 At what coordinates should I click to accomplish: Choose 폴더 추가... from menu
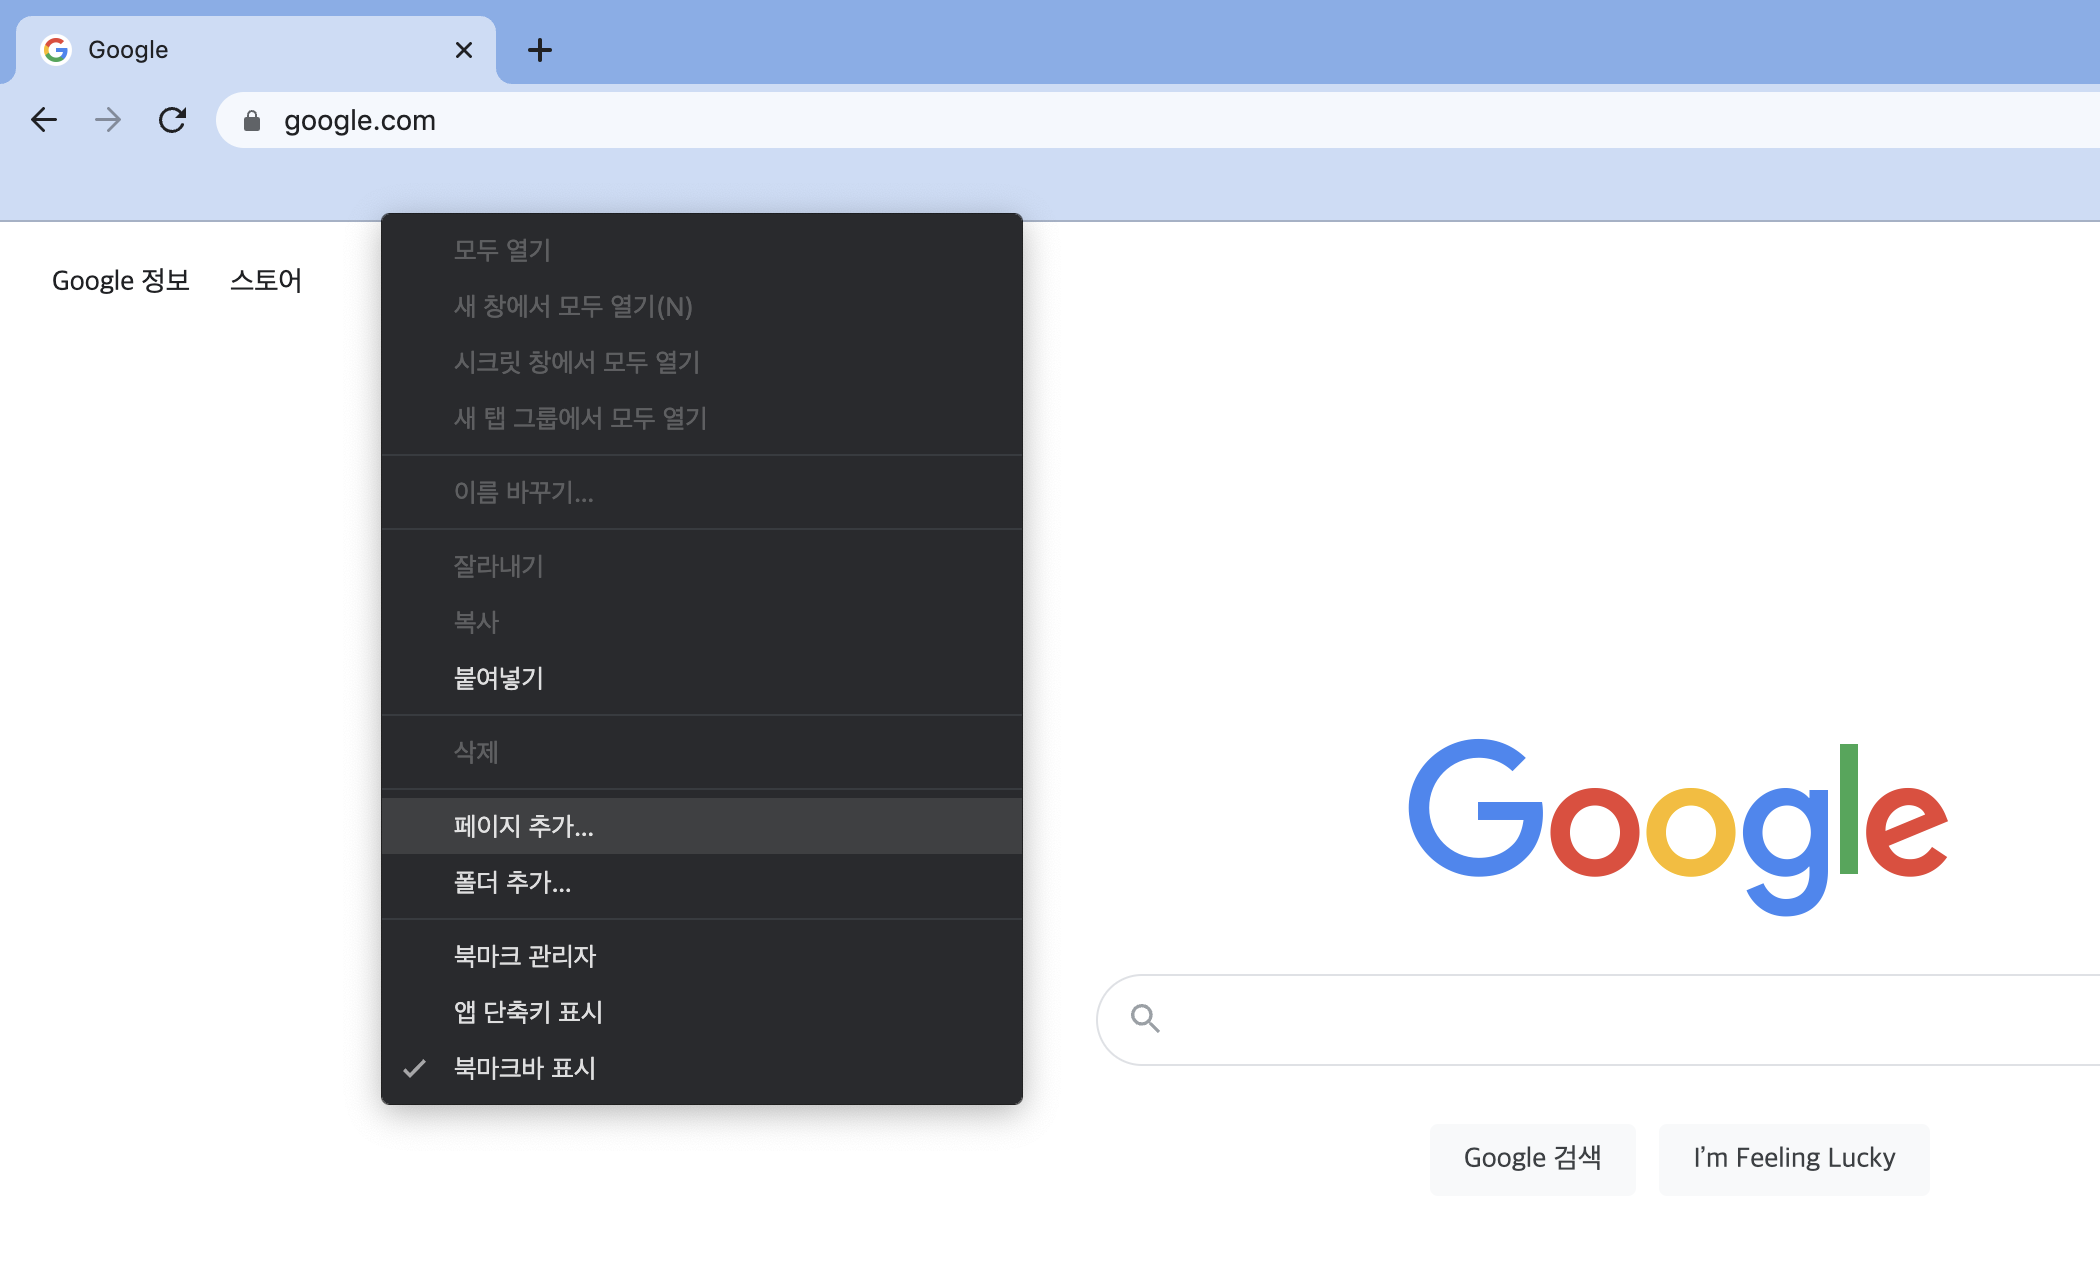point(702,882)
